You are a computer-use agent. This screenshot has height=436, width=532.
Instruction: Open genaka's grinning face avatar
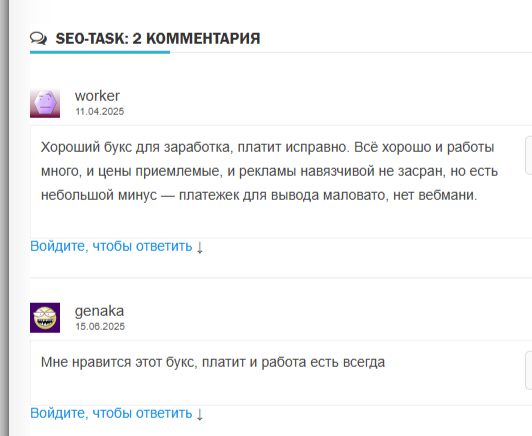(x=45, y=318)
